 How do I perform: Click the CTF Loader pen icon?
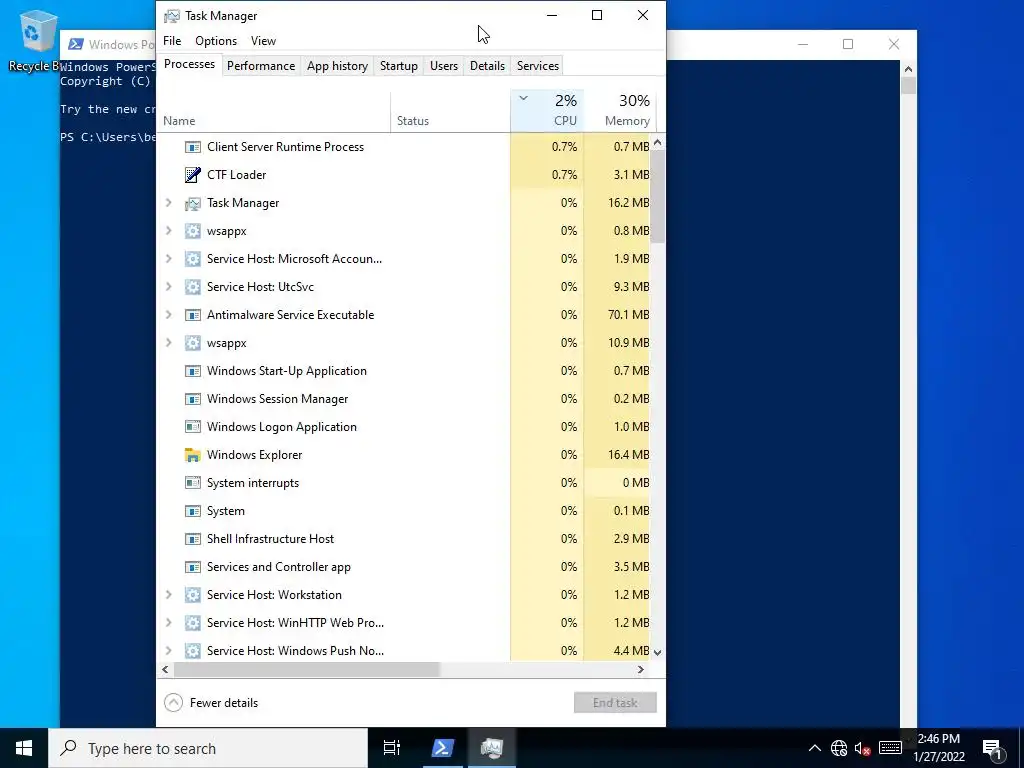click(x=192, y=175)
